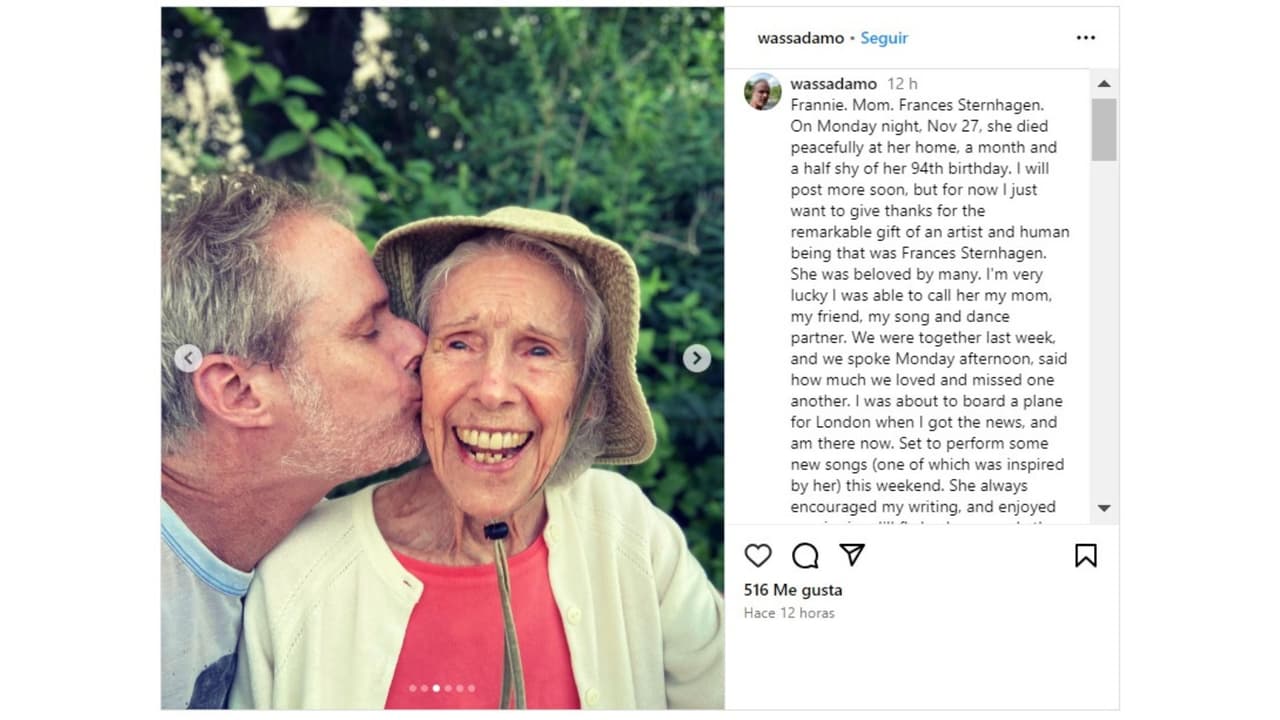
Task: Open comments via the speech bubble icon
Action: coord(805,556)
